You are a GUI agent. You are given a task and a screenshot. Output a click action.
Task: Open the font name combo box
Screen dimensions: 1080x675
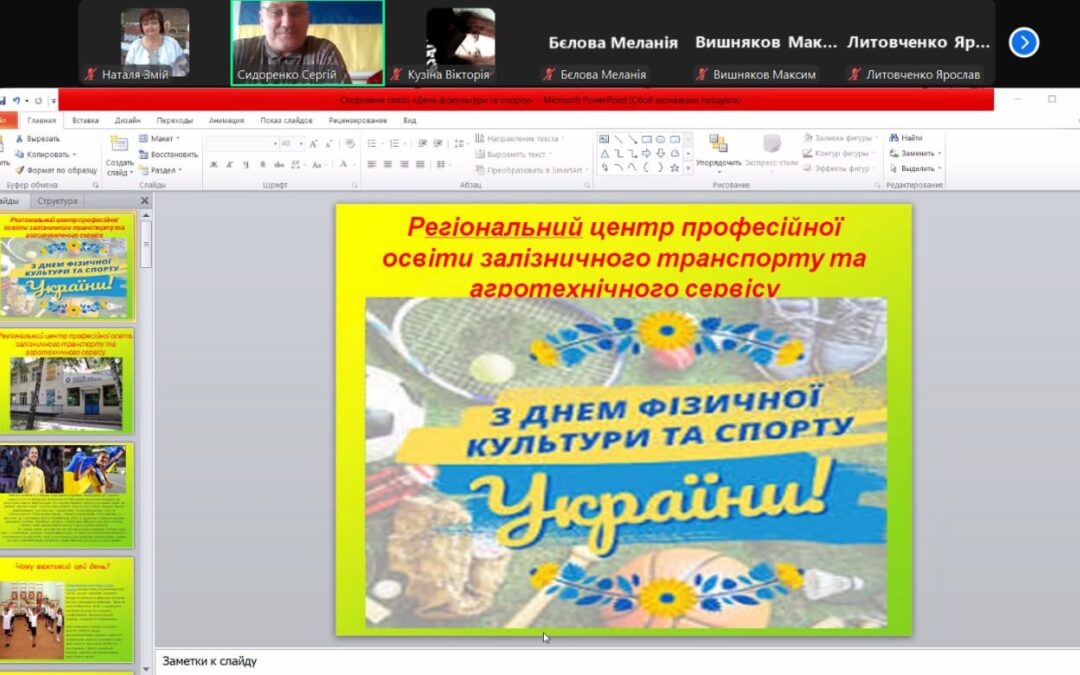click(x=242, y=143)
